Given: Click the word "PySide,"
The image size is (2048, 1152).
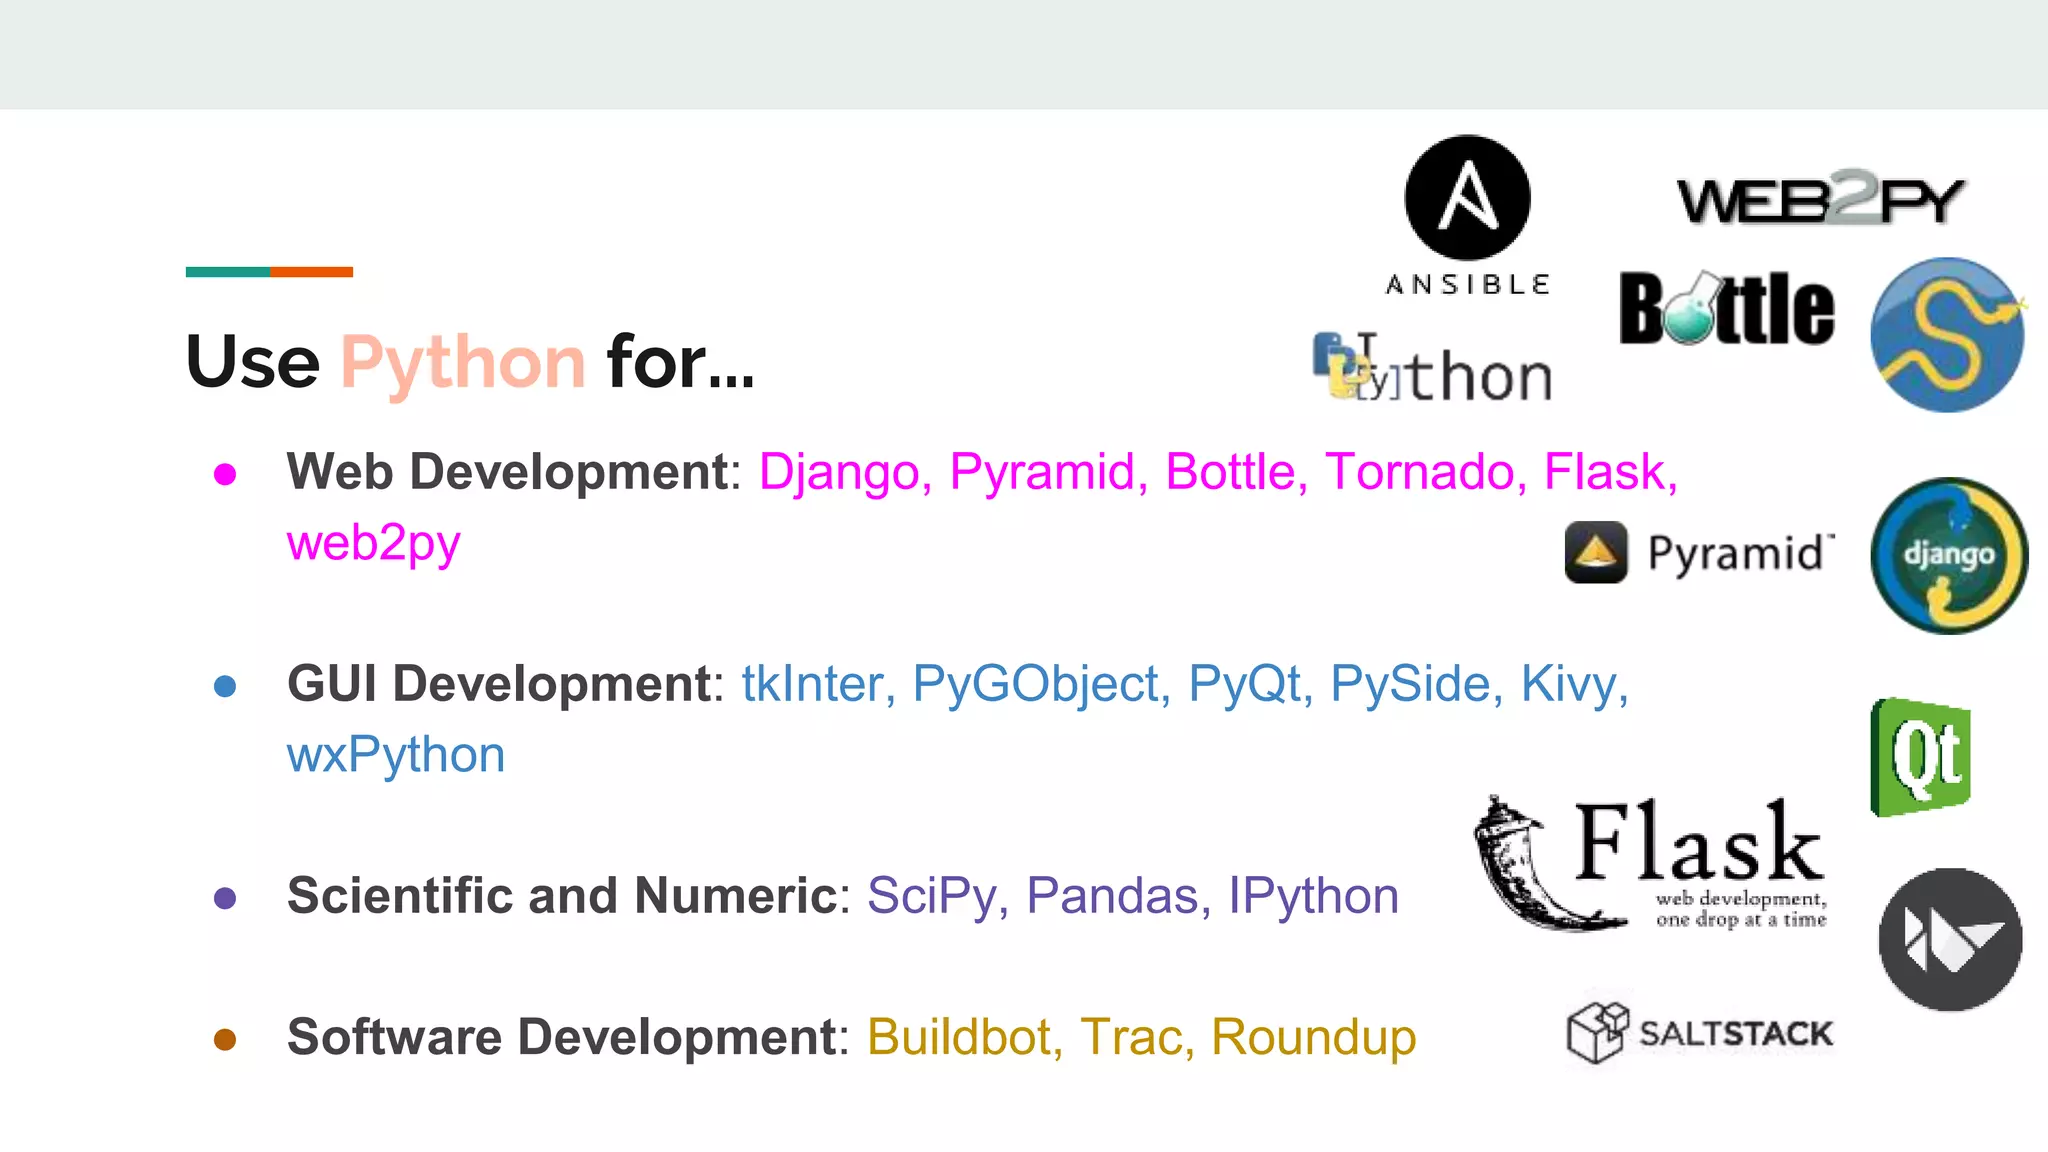Looking at the screenshot, I should (x=1416, y=686).
